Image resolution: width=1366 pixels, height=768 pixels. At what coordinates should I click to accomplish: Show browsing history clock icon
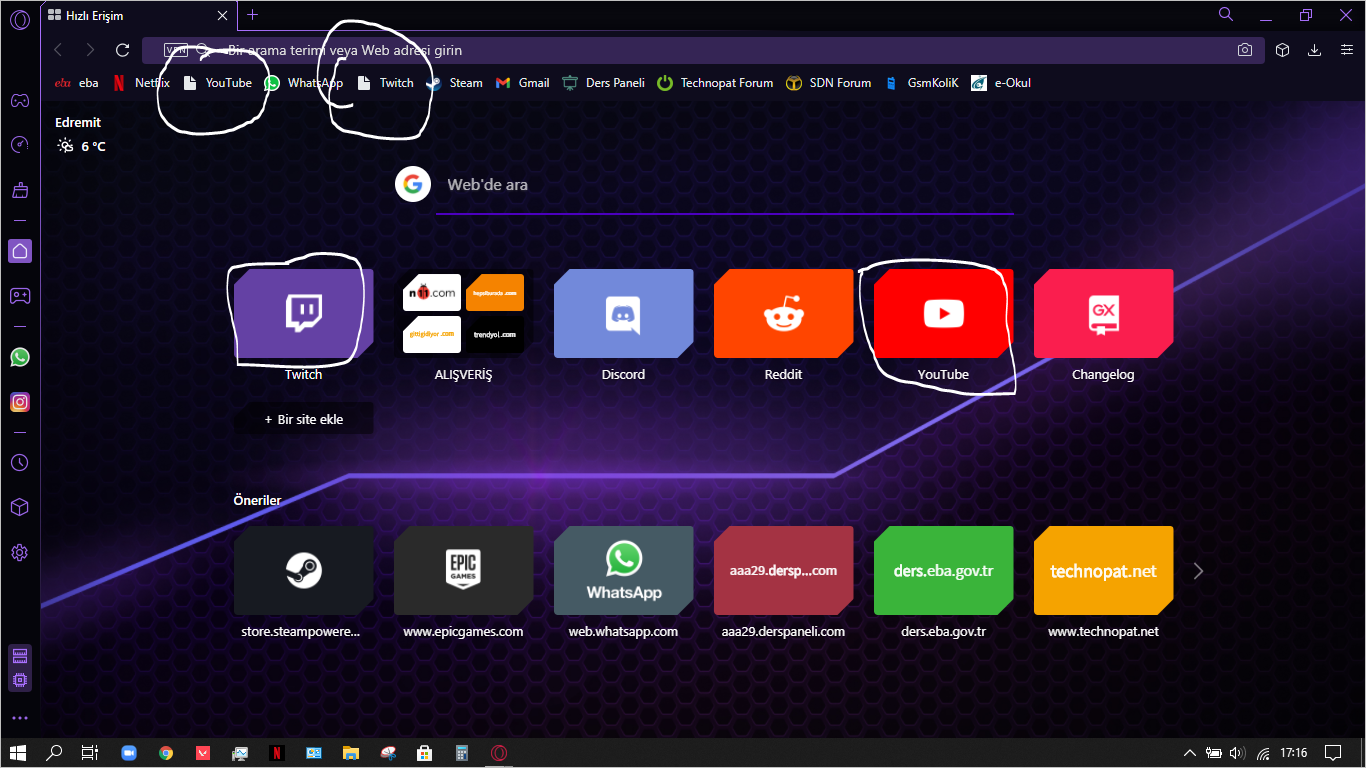click(20, 463)
